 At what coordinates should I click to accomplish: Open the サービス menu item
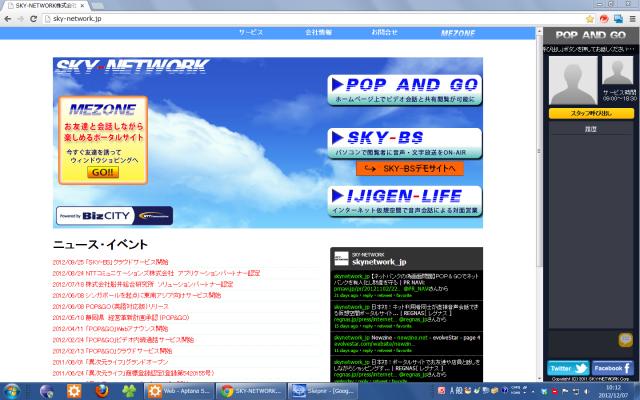pyautogui.click(x=251, y=33)
